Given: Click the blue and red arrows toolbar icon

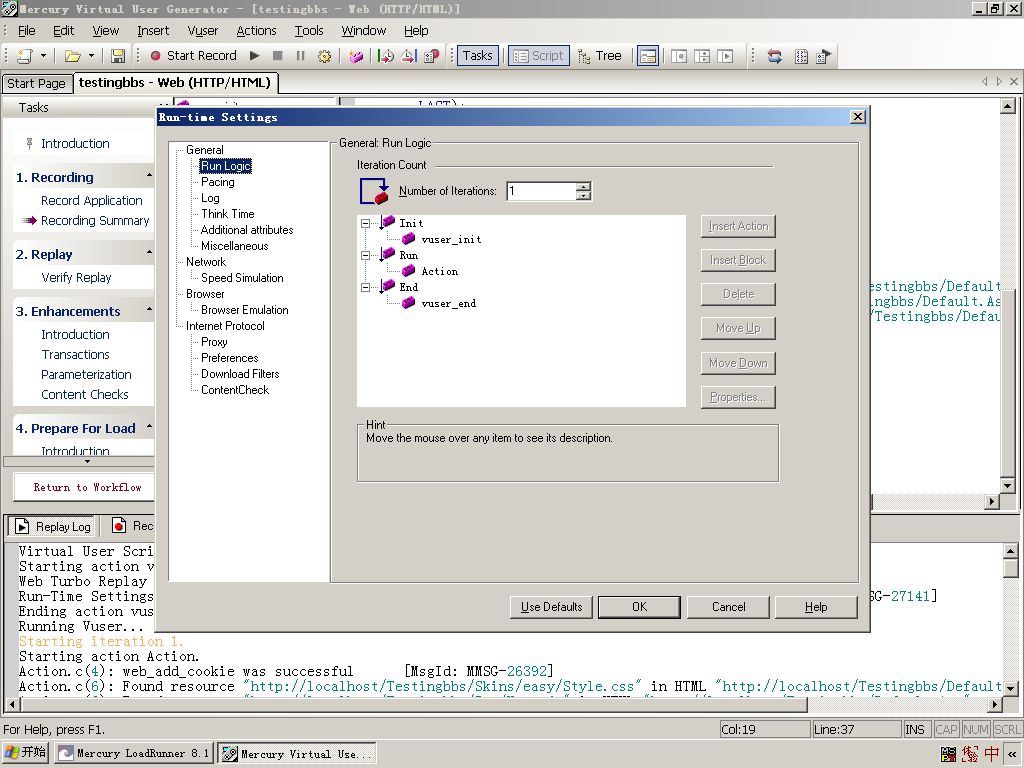Looking at the screenshot, I should 775,56.
